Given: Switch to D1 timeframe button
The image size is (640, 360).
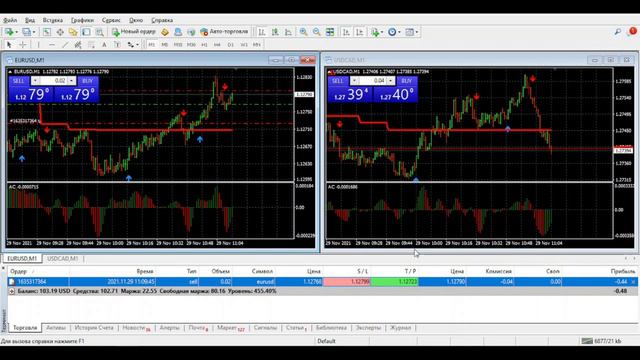Looking at the screenshot, I should pos(231,44).
